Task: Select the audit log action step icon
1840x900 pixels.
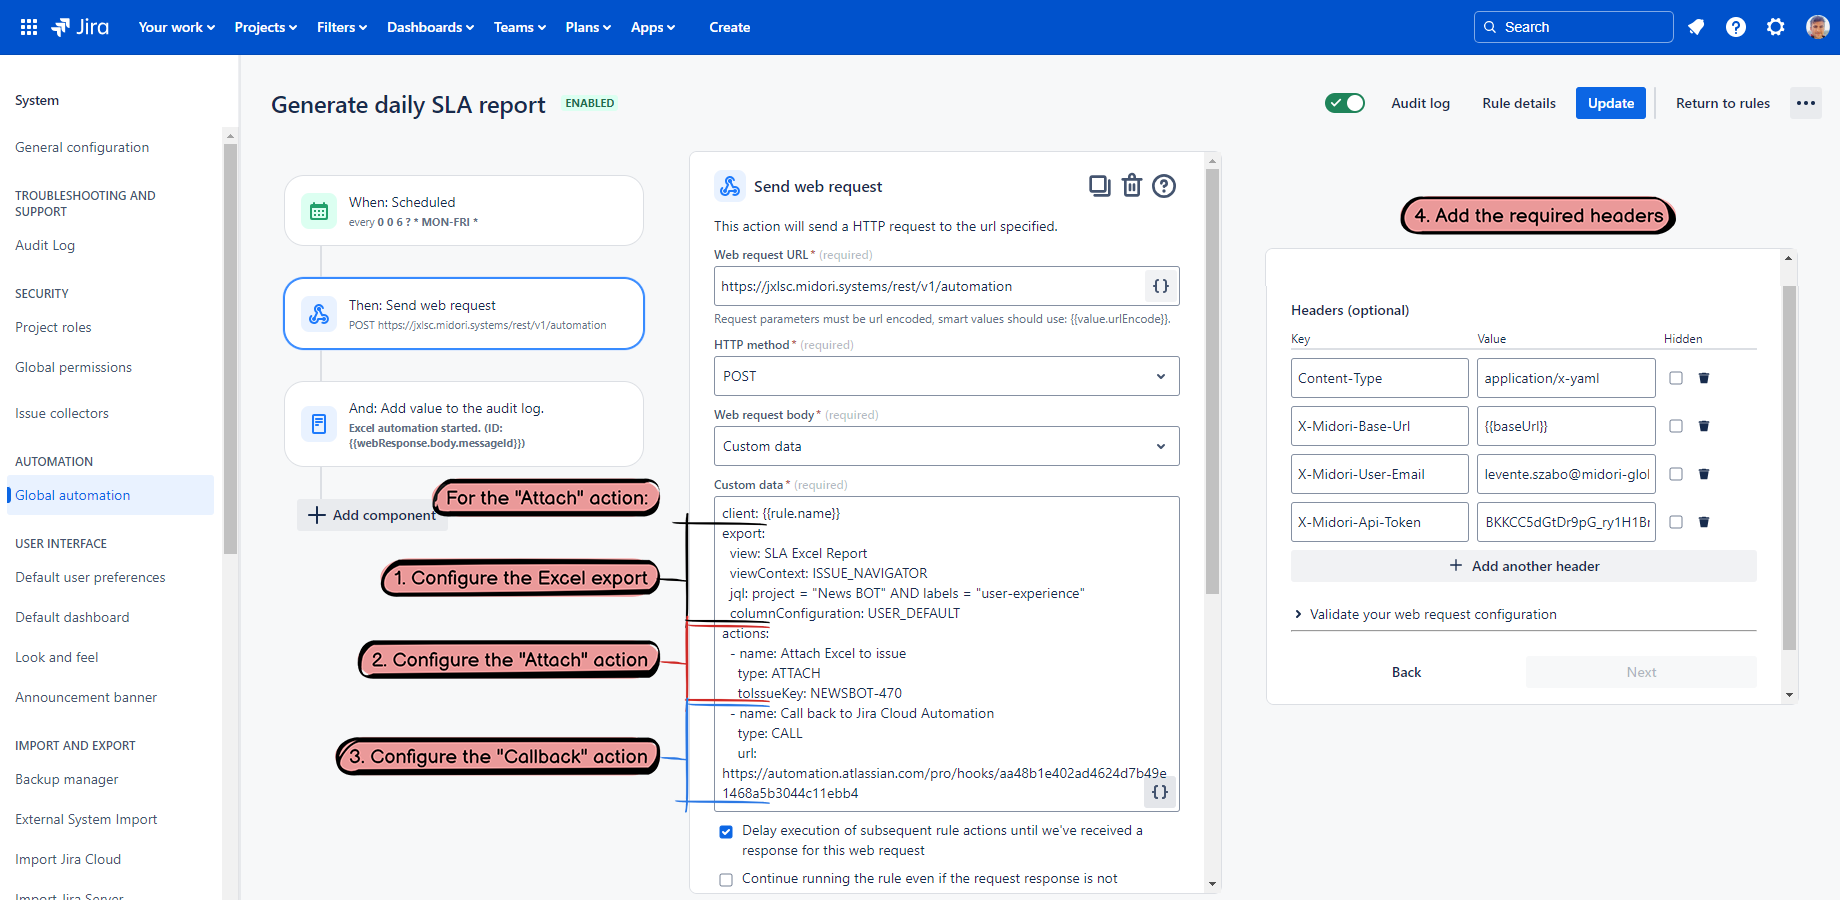Action: [319, 424]
